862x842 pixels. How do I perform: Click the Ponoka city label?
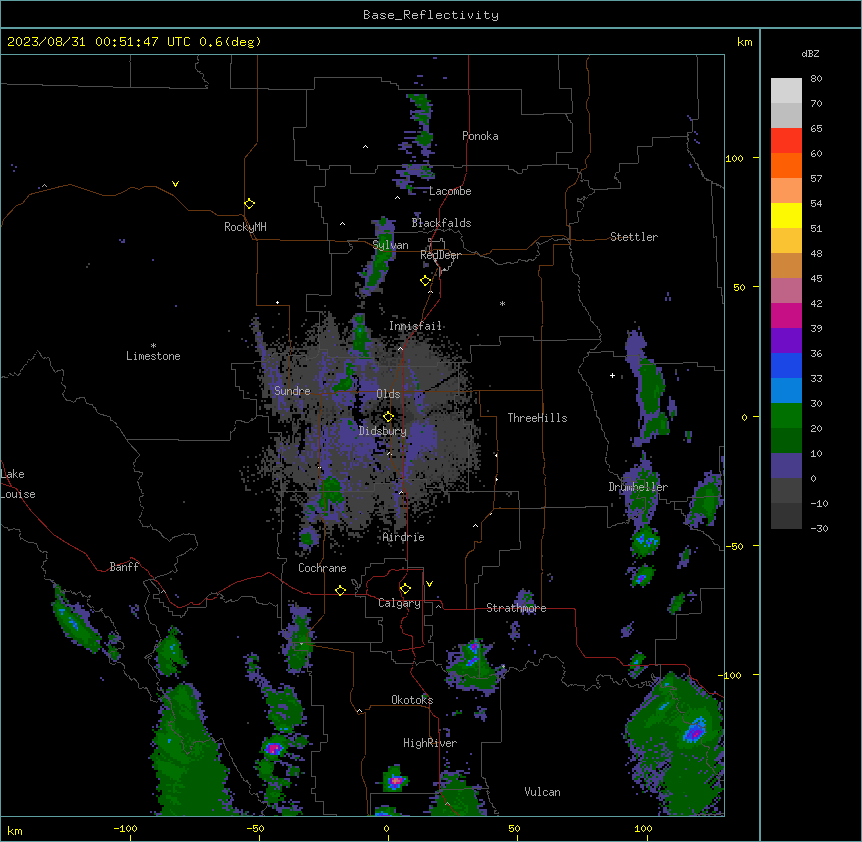[480, 136]
